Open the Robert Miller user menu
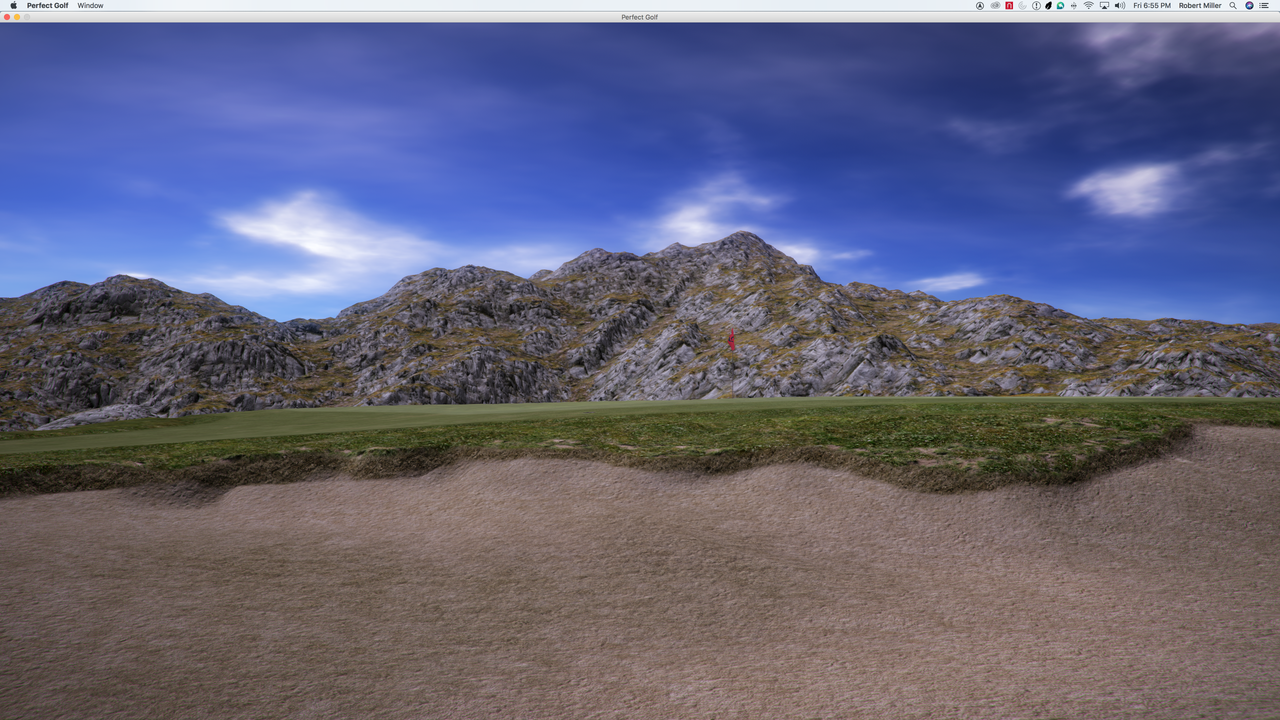 (1200, 5)
